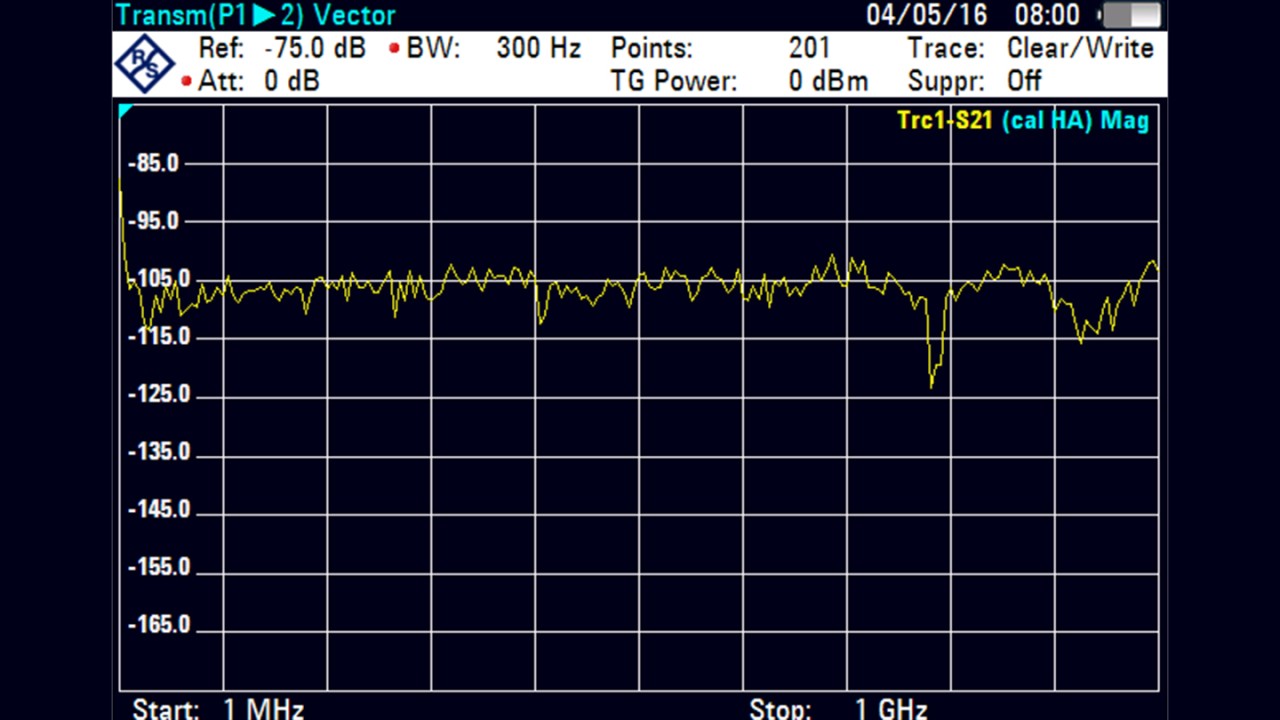The width and height of the screenshot is (1280, 720).
Task: Click the -155.0 axis label
Action: click(x=160, y=567)
